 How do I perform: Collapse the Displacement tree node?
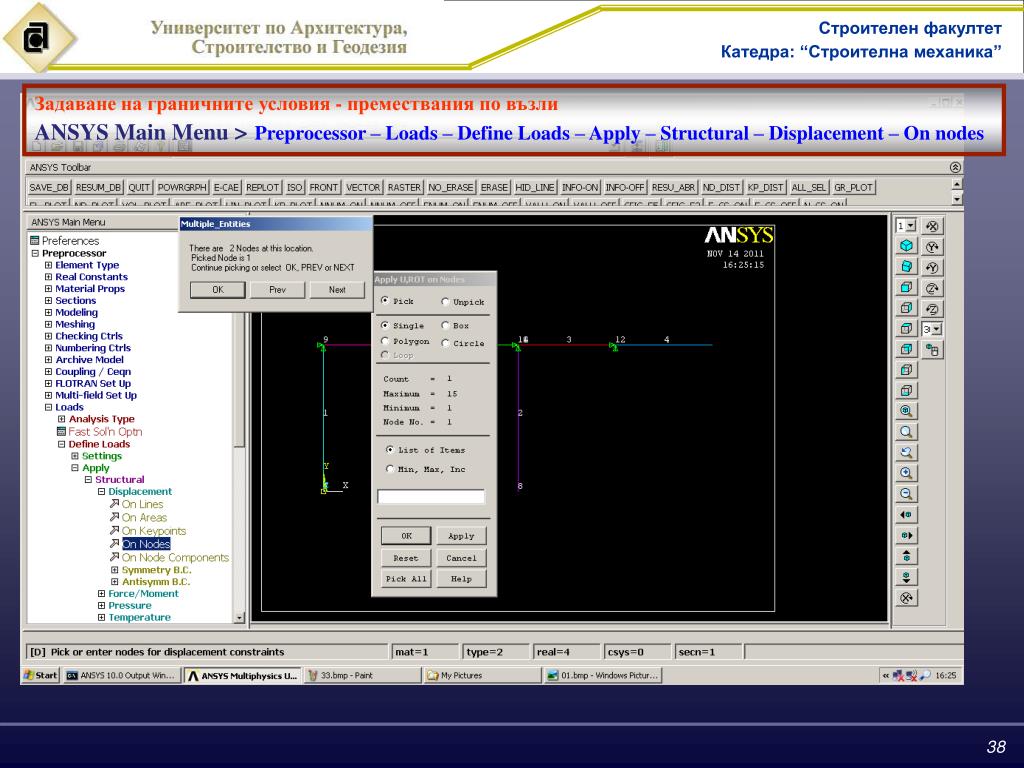pos(101,492)
